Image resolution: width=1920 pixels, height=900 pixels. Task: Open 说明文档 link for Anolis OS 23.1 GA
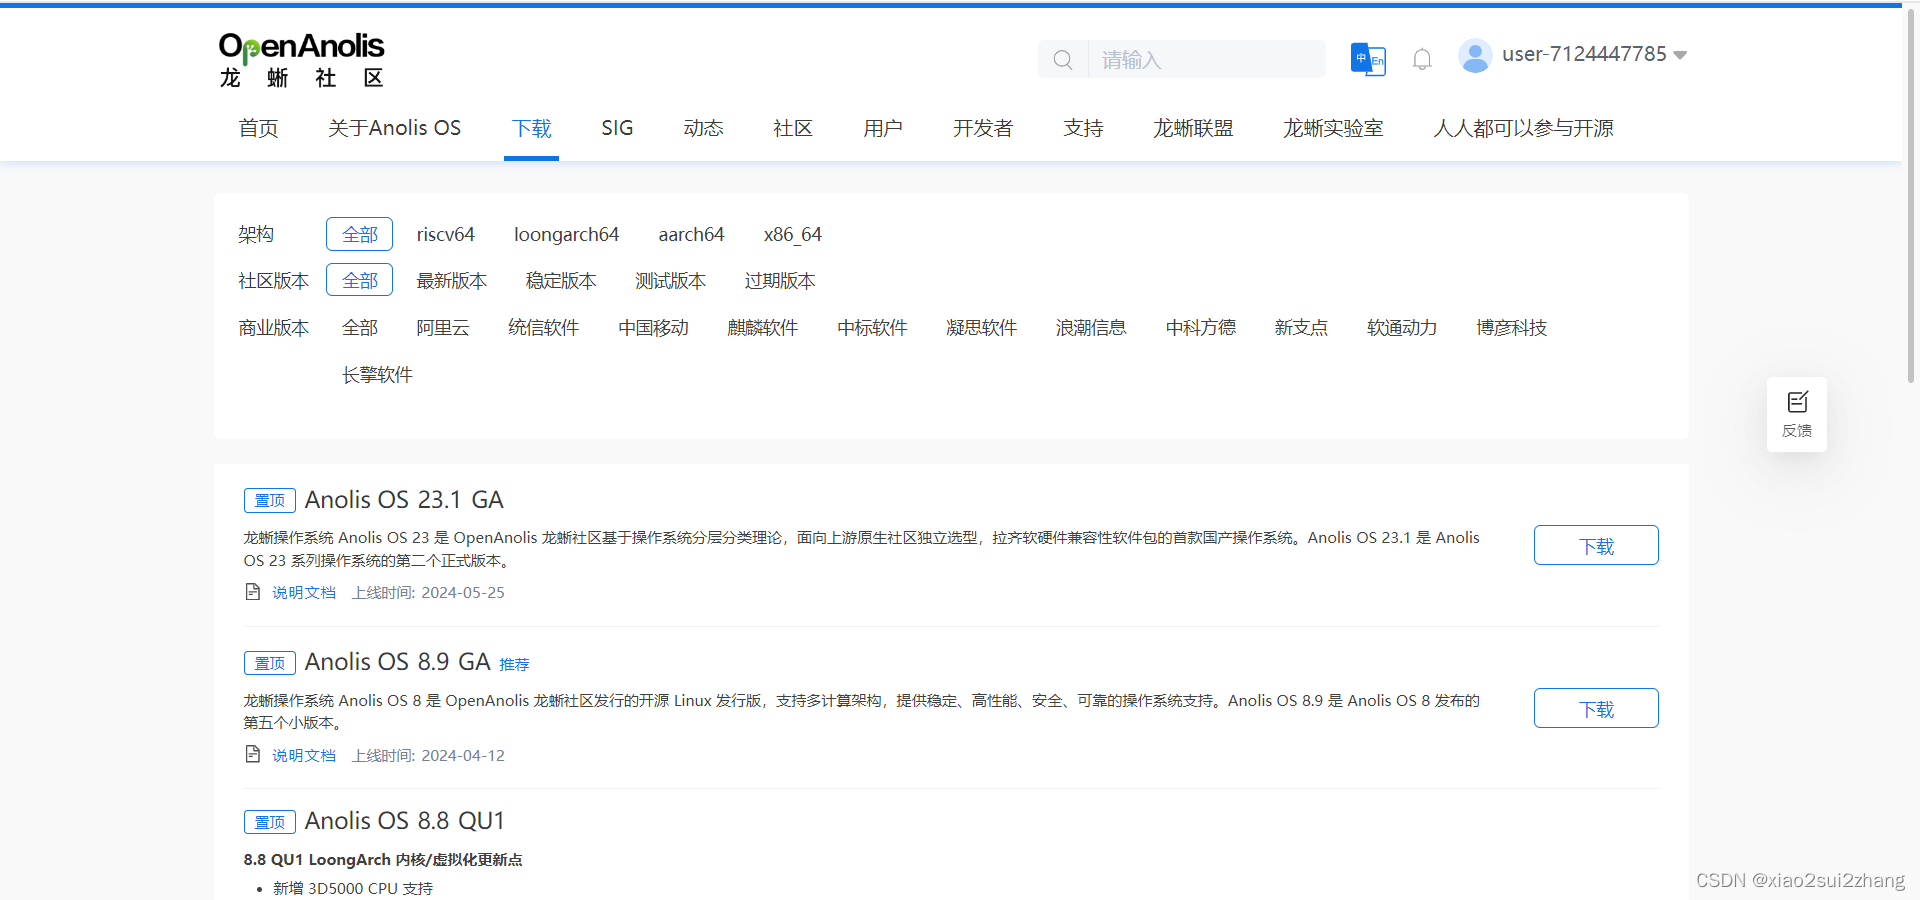[x=304, y=592]
